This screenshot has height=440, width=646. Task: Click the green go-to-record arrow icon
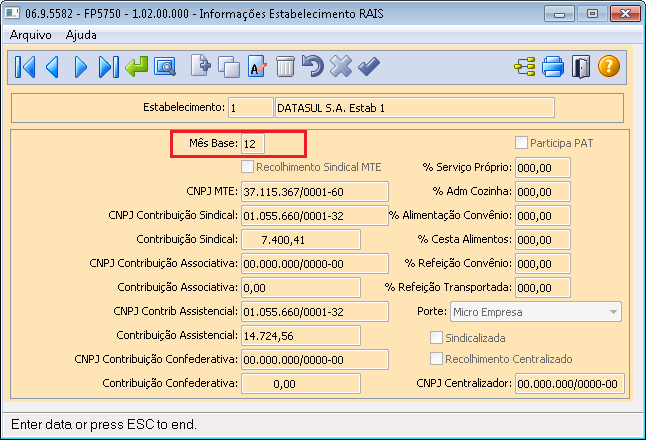point(136,67)
